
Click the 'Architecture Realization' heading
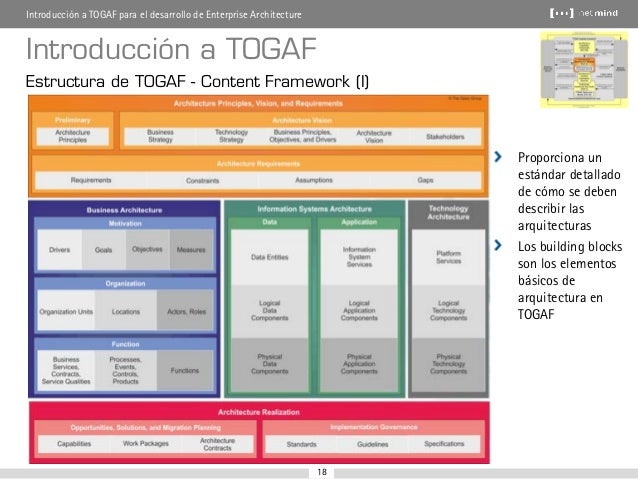(259, 412)
